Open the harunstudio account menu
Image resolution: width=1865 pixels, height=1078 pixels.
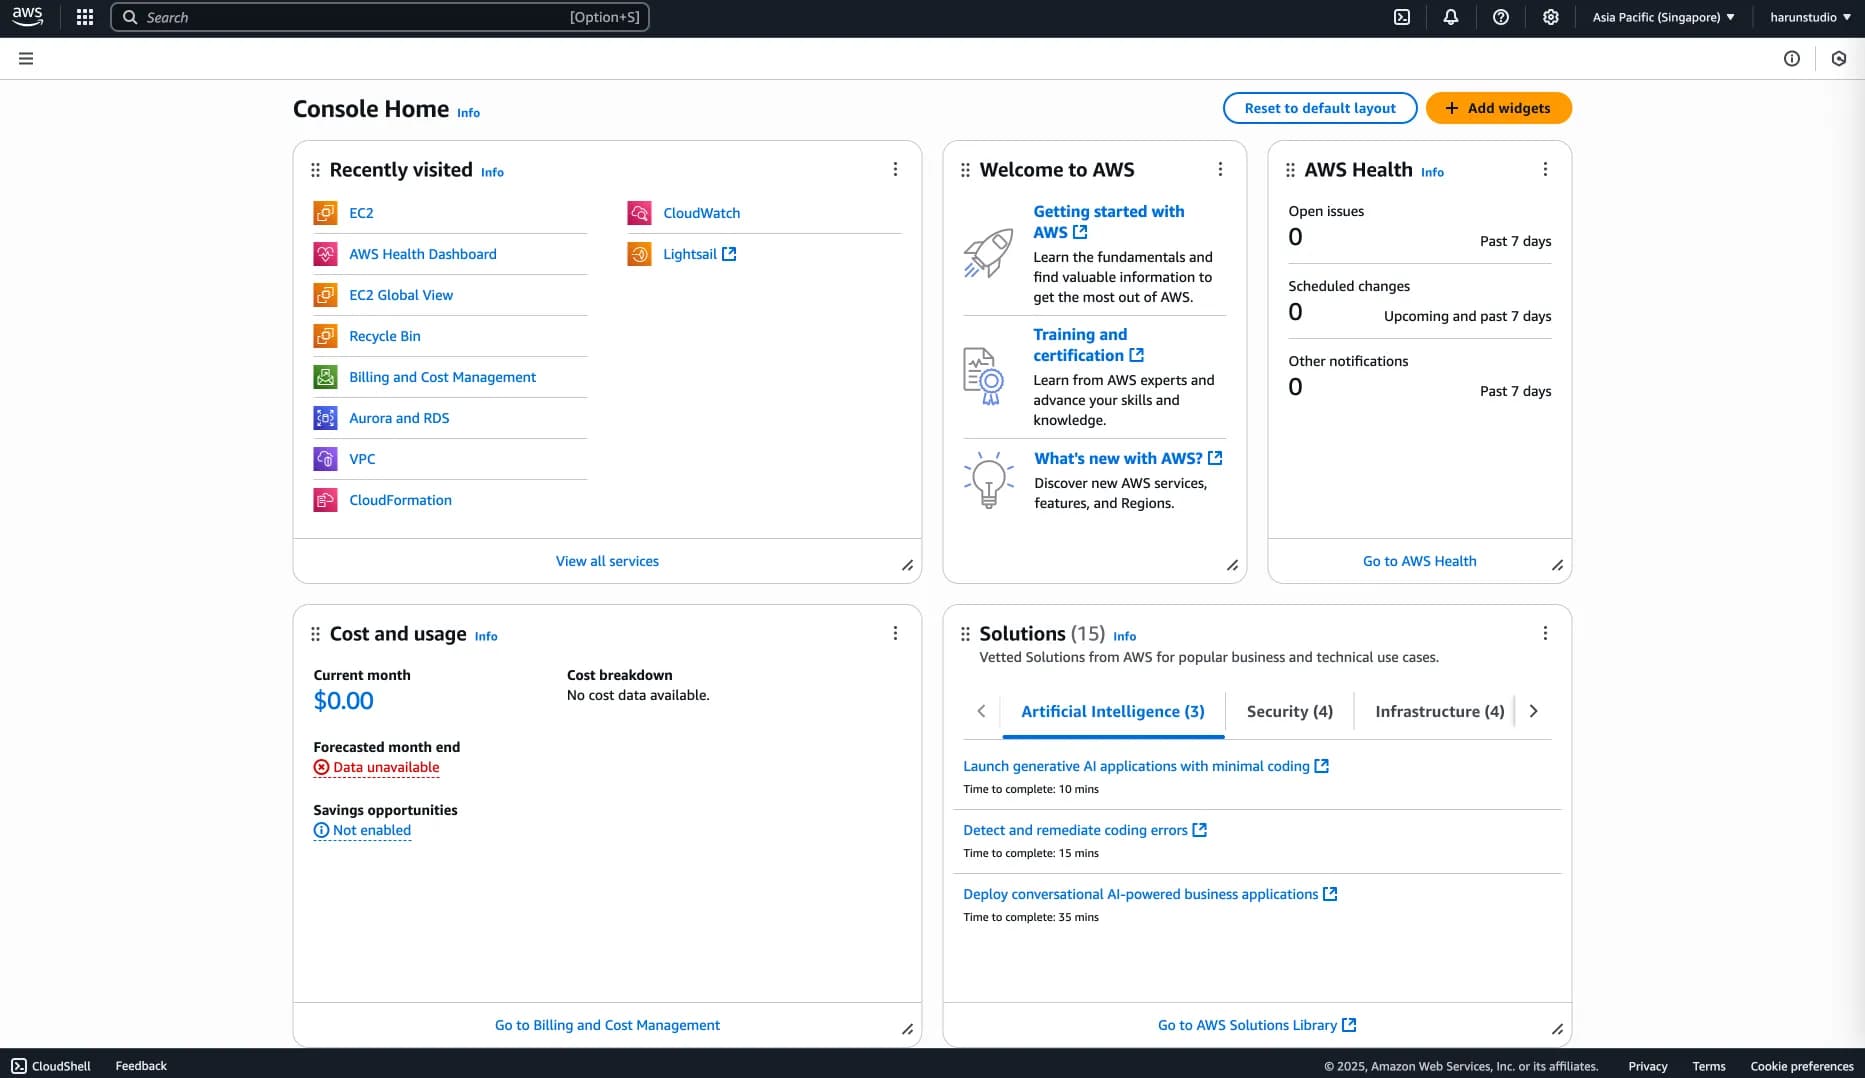1808,16
